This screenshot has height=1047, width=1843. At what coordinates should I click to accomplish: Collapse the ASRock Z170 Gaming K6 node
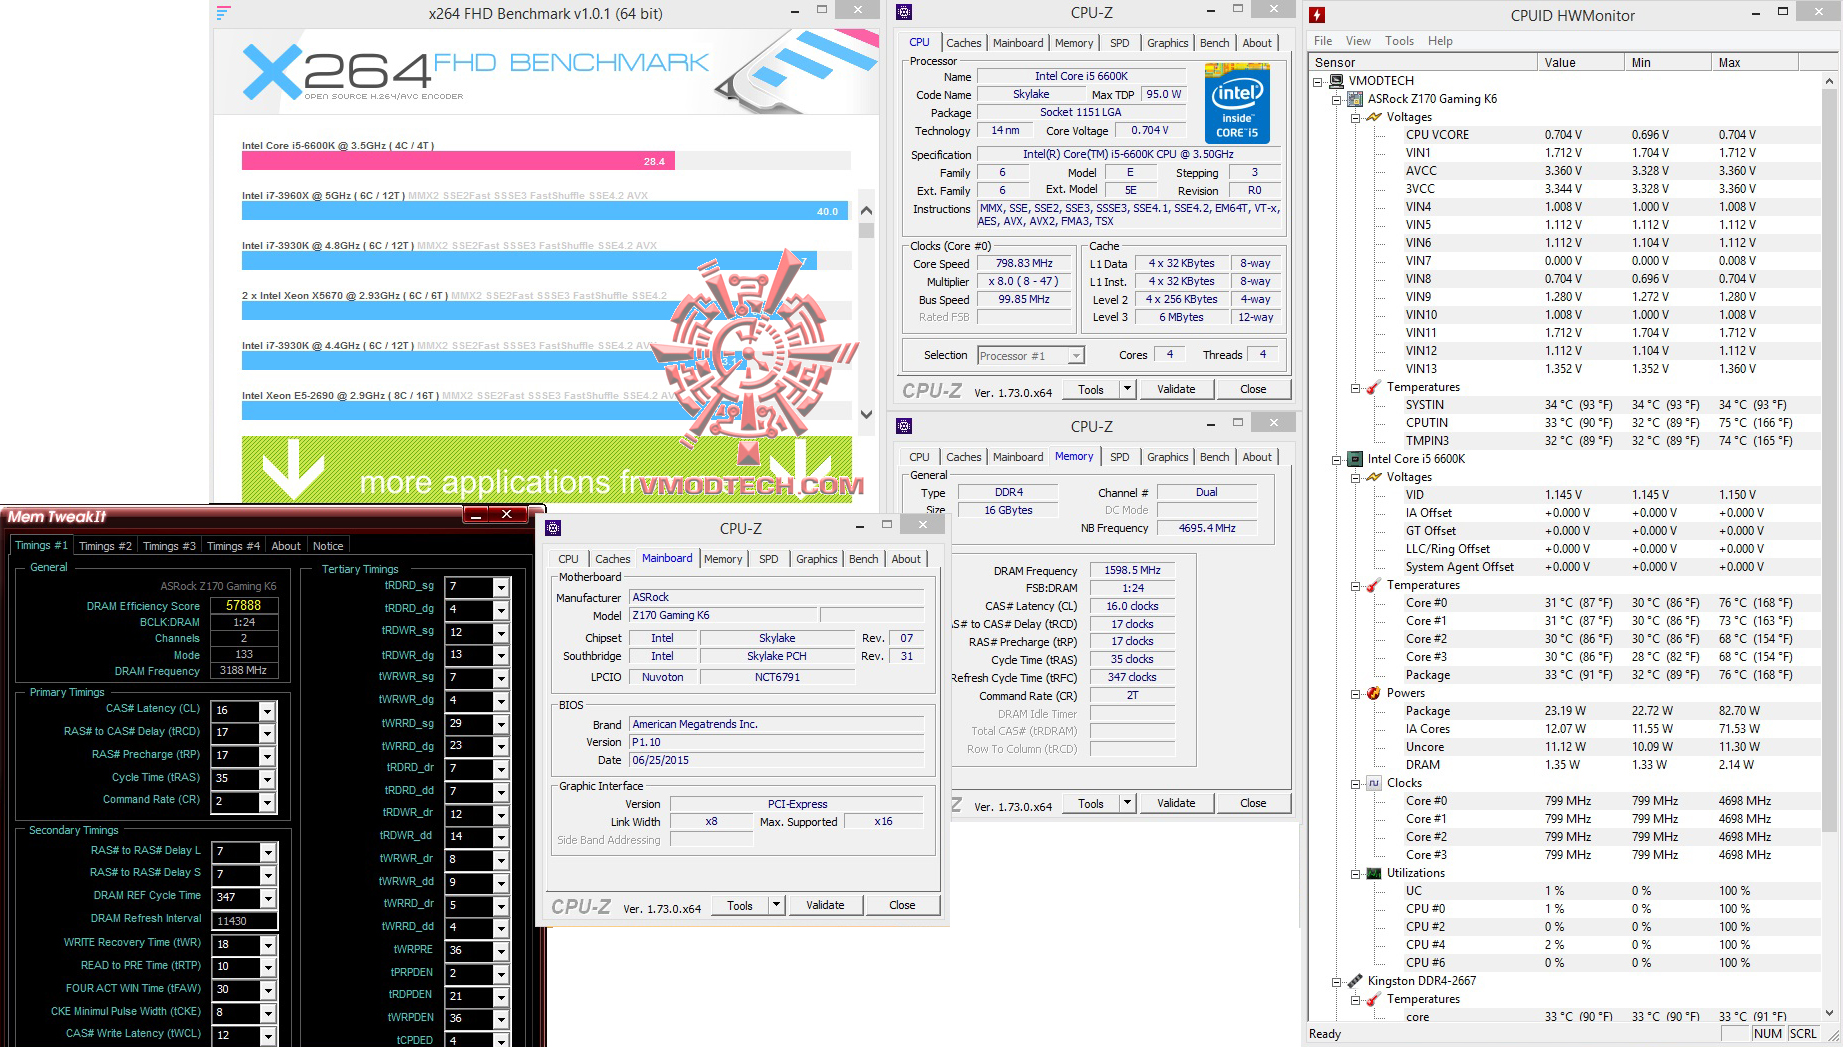tap(1336, 100)
